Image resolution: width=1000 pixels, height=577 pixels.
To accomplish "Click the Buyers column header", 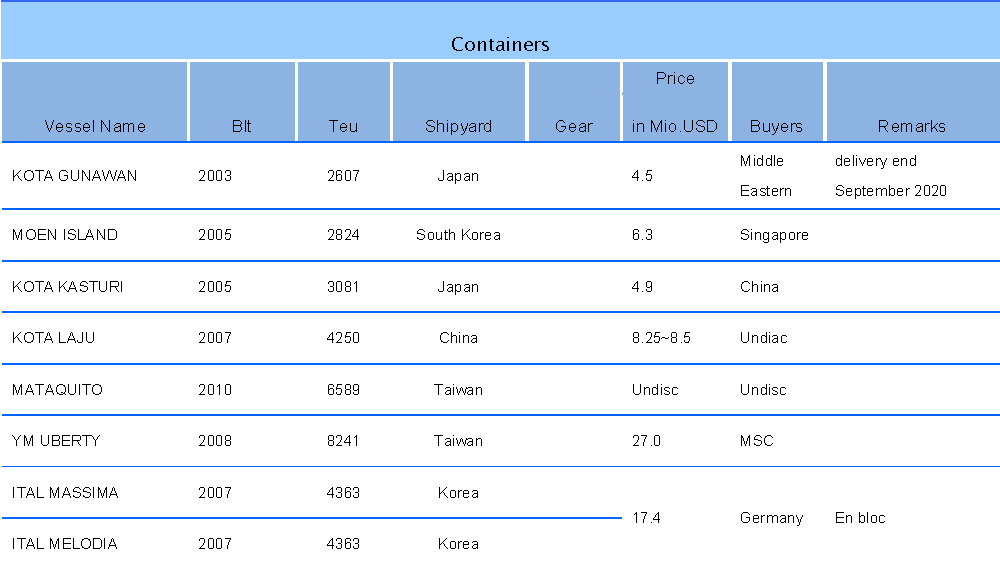I will pyautogui.click(x=776, y=126).
